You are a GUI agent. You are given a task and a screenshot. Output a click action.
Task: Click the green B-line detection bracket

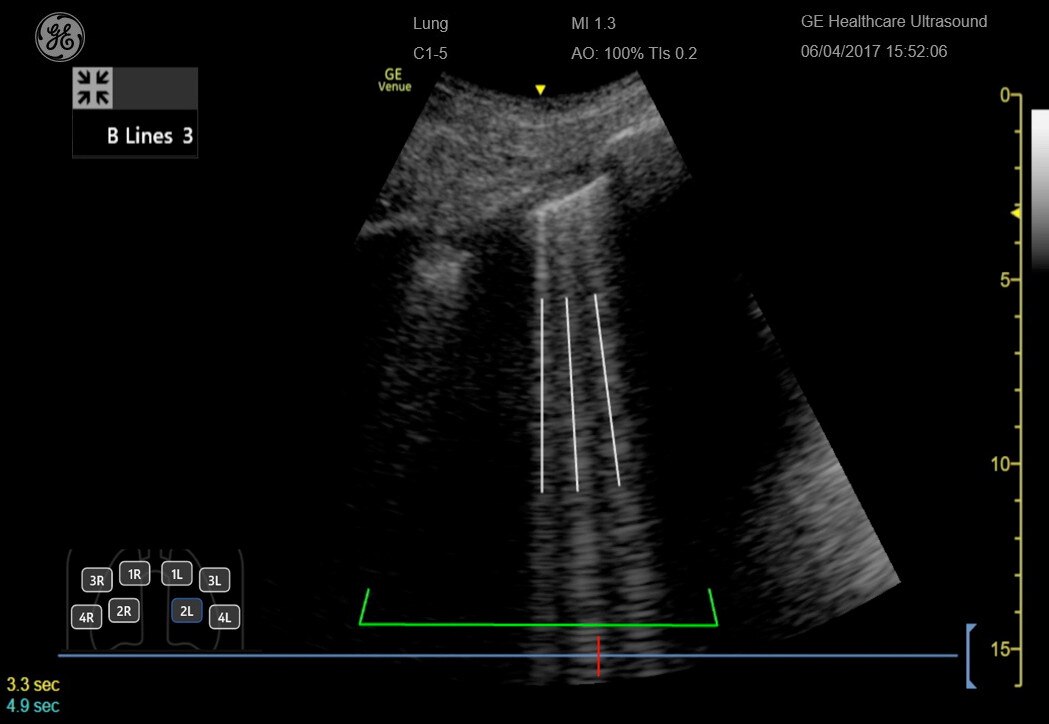[539, 608]
